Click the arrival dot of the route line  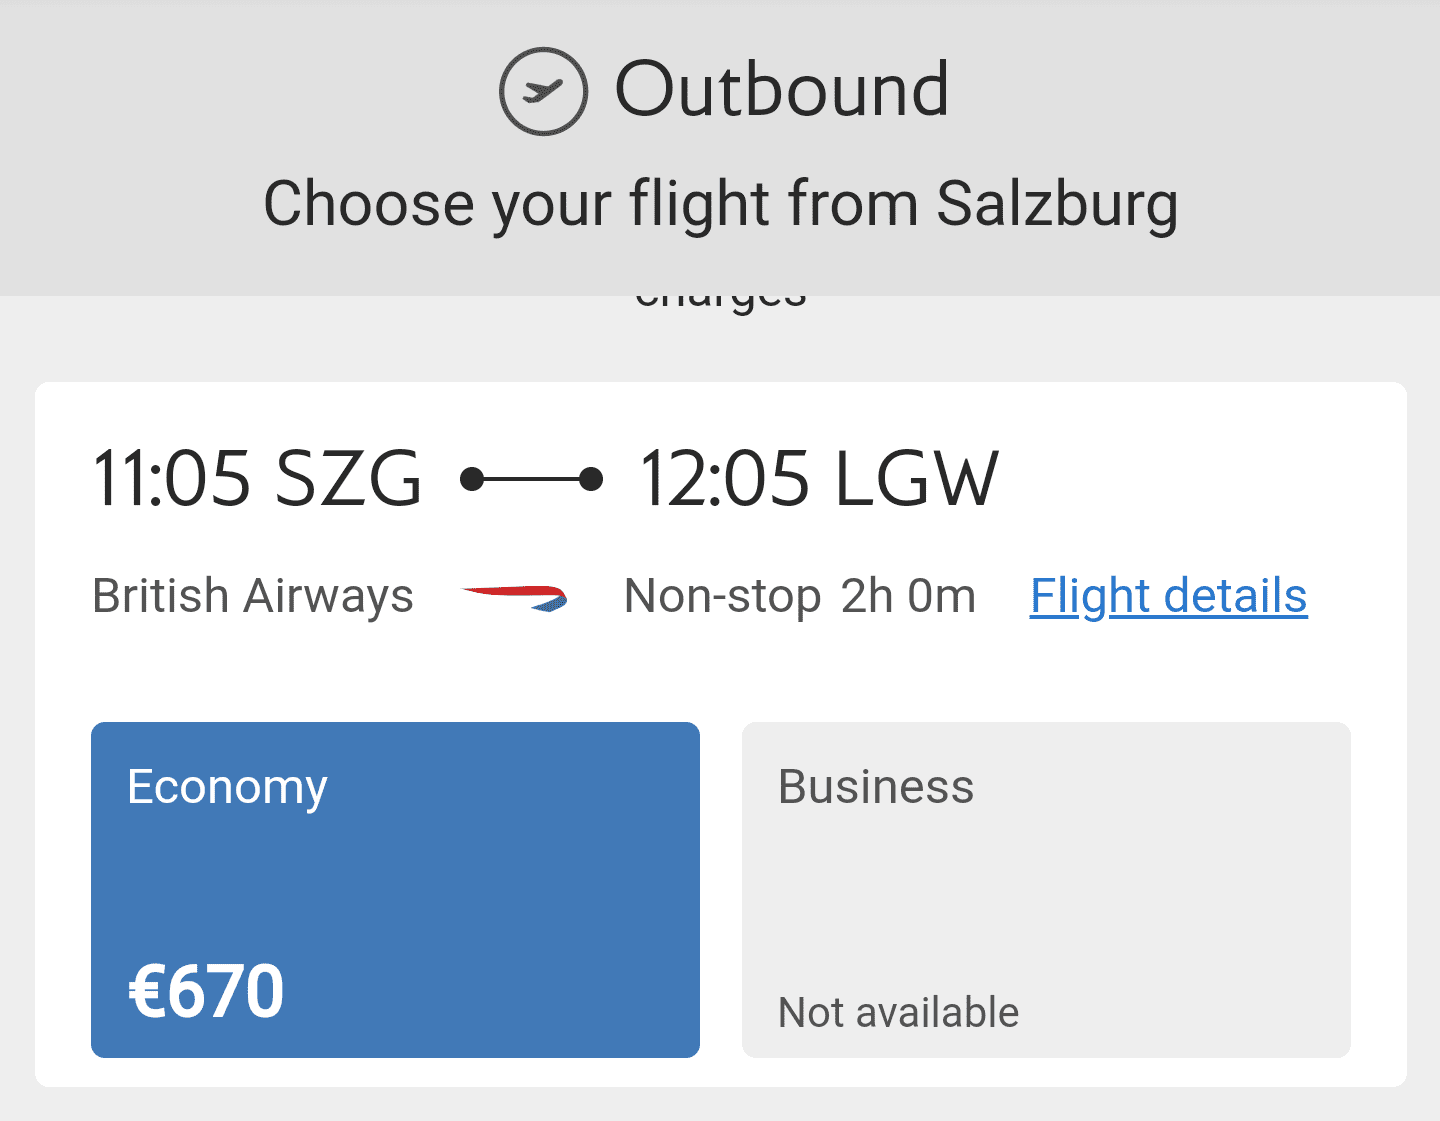[591, 480]
